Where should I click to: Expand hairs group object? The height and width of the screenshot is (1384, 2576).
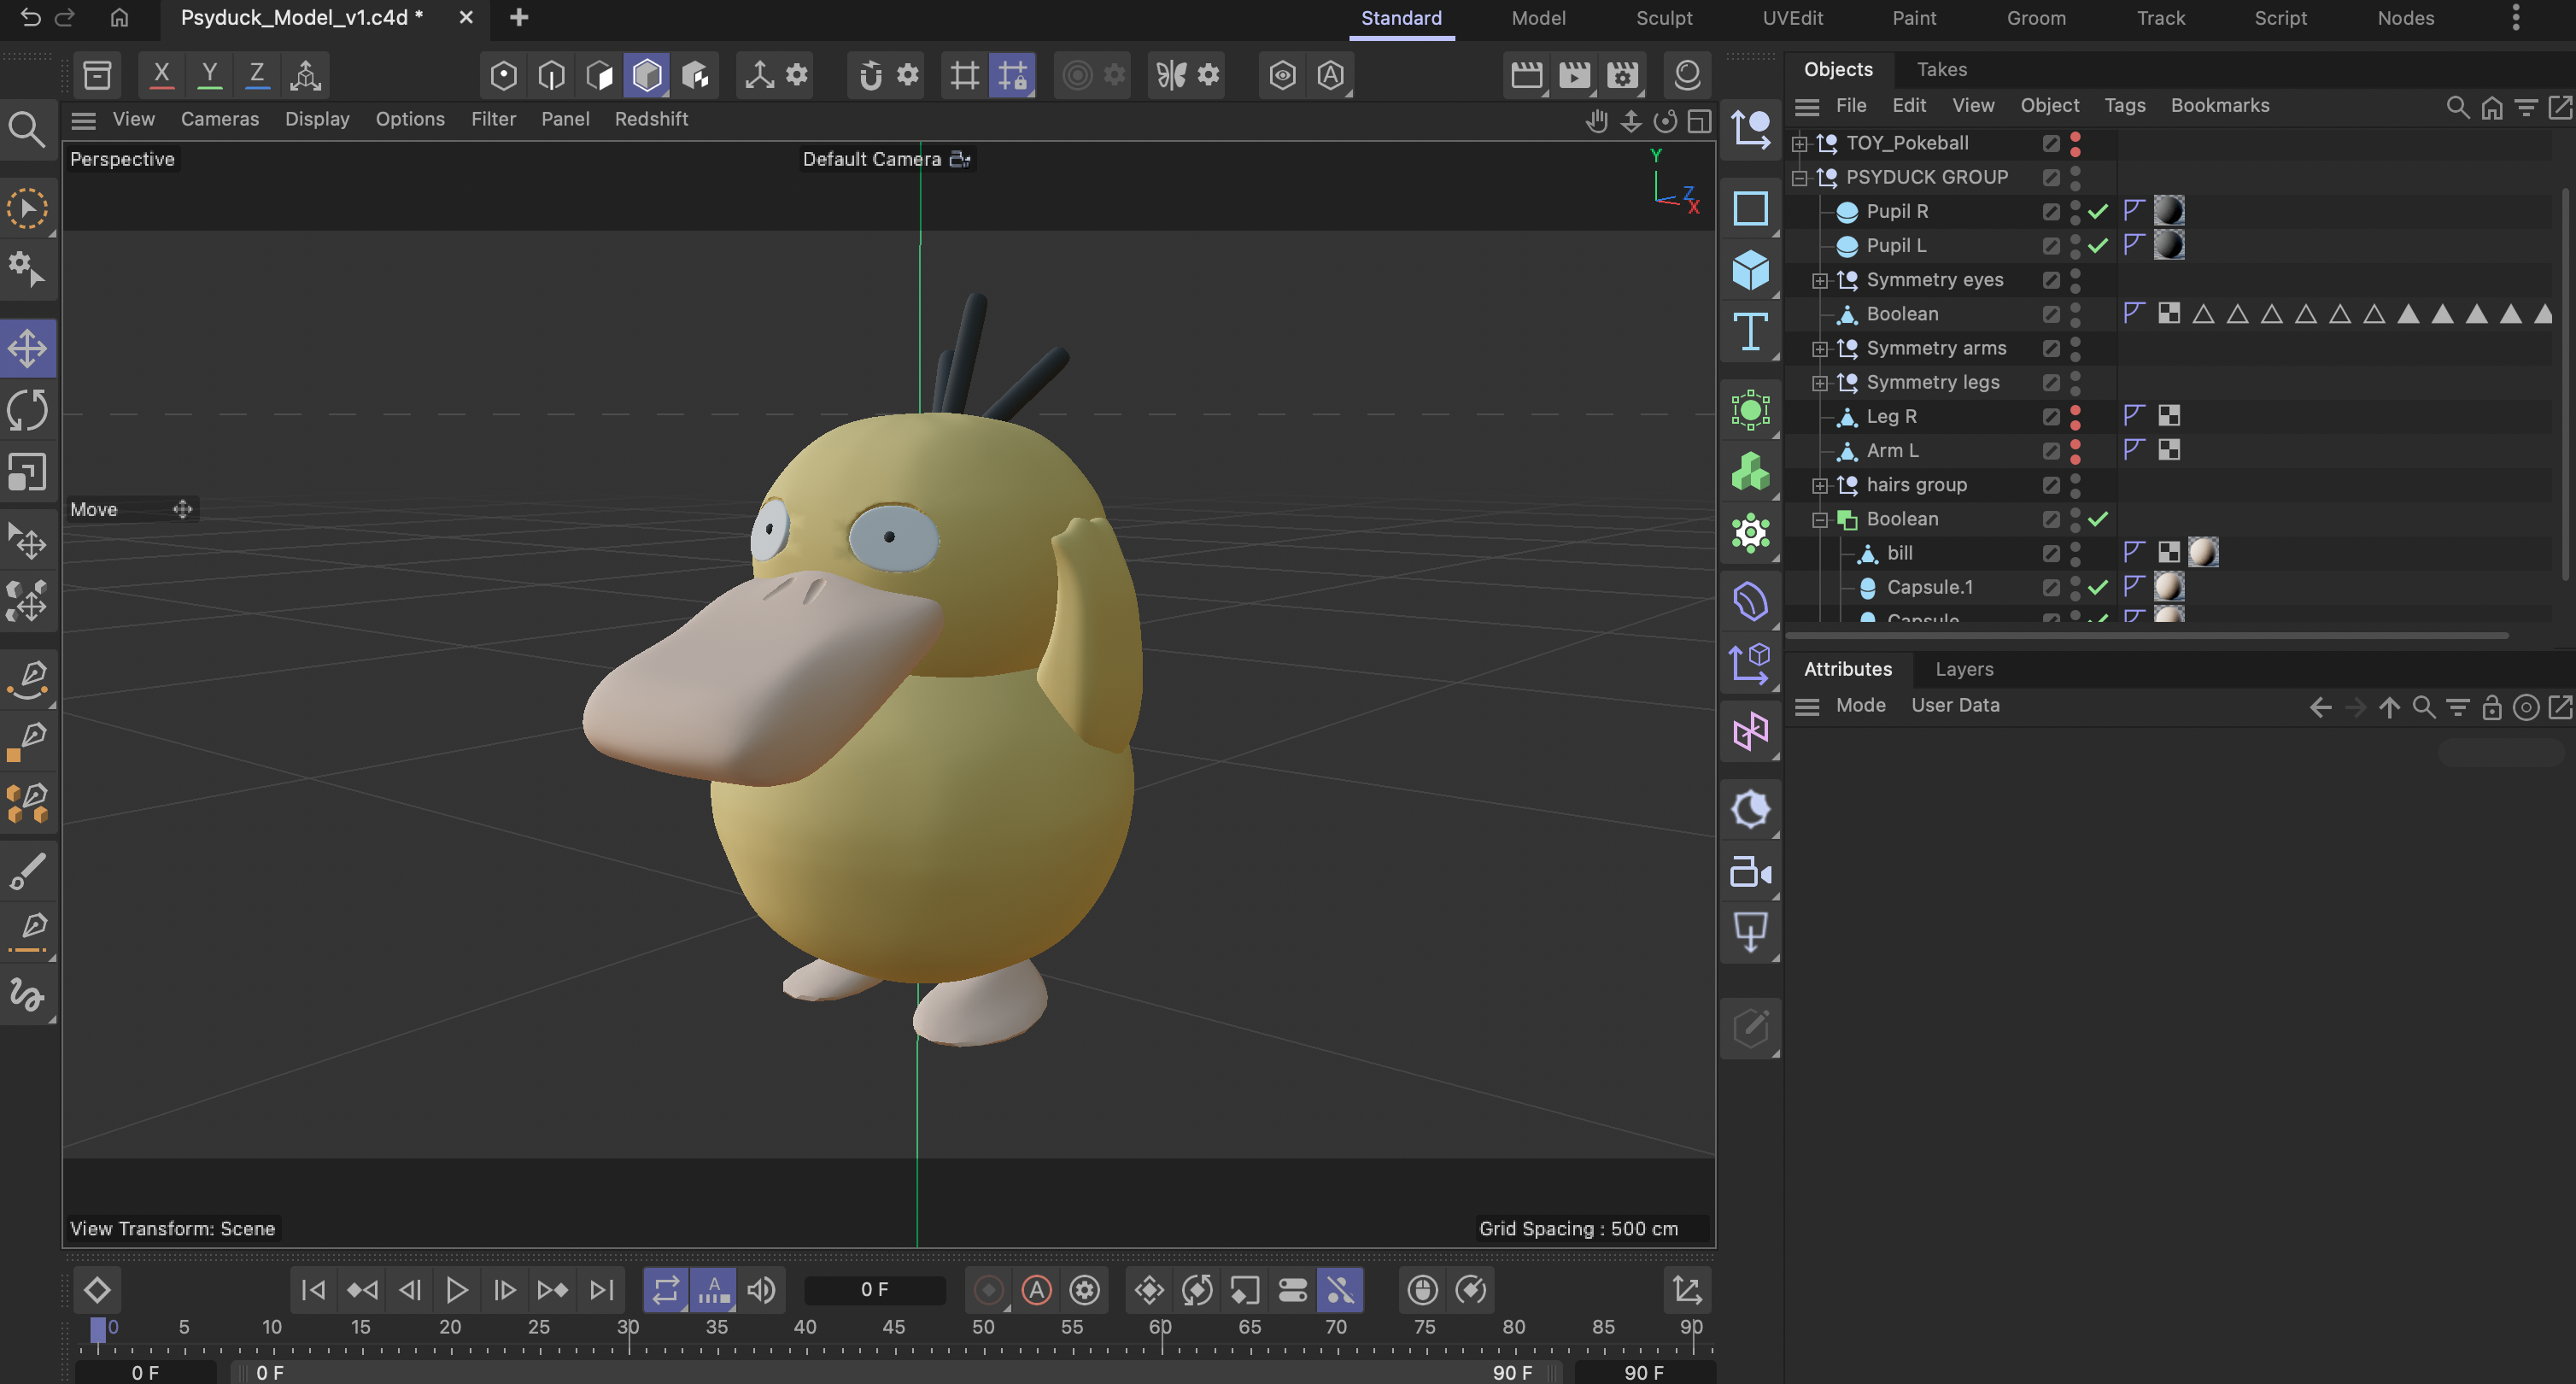pos(1820,486)
